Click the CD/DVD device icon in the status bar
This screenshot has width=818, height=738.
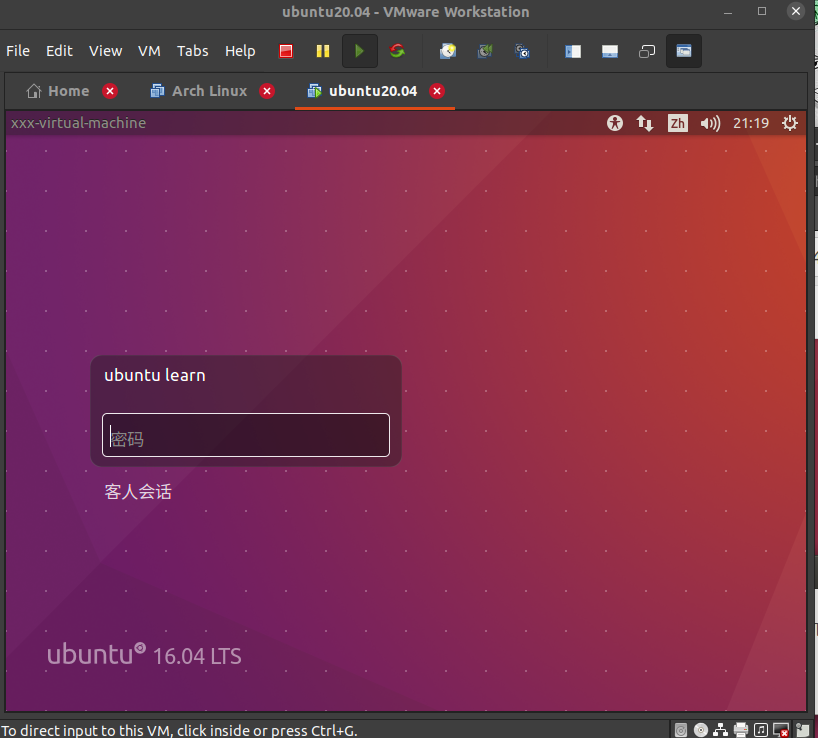coord(701,729)
